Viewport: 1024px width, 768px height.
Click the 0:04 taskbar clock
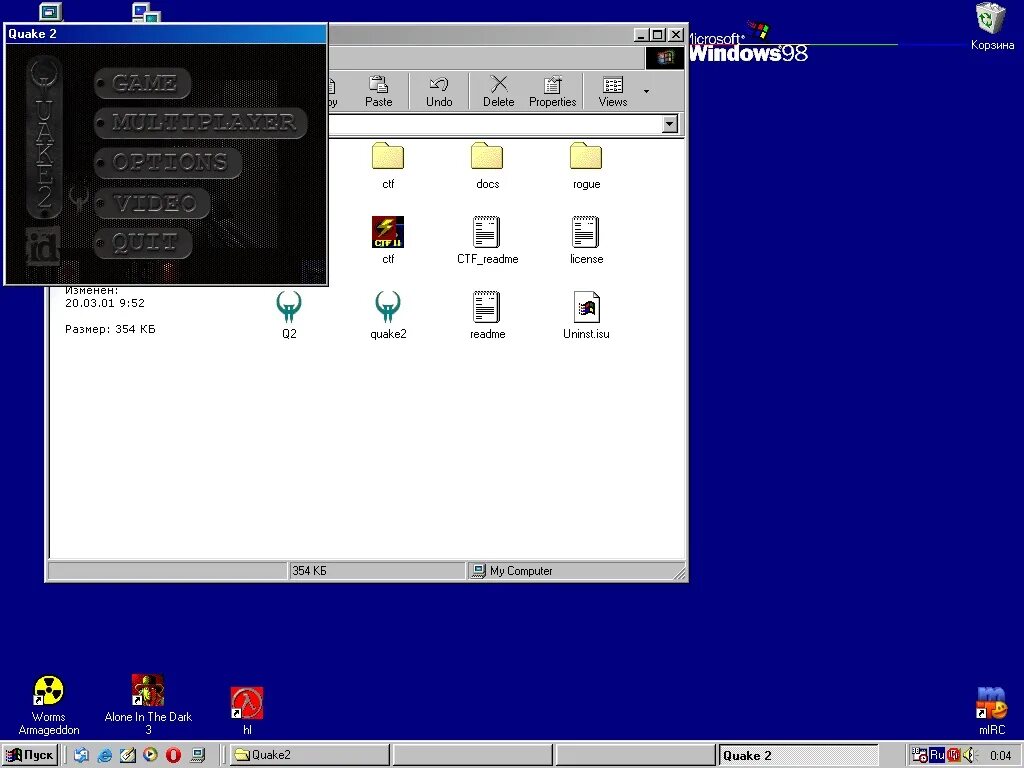point(1000,756)
